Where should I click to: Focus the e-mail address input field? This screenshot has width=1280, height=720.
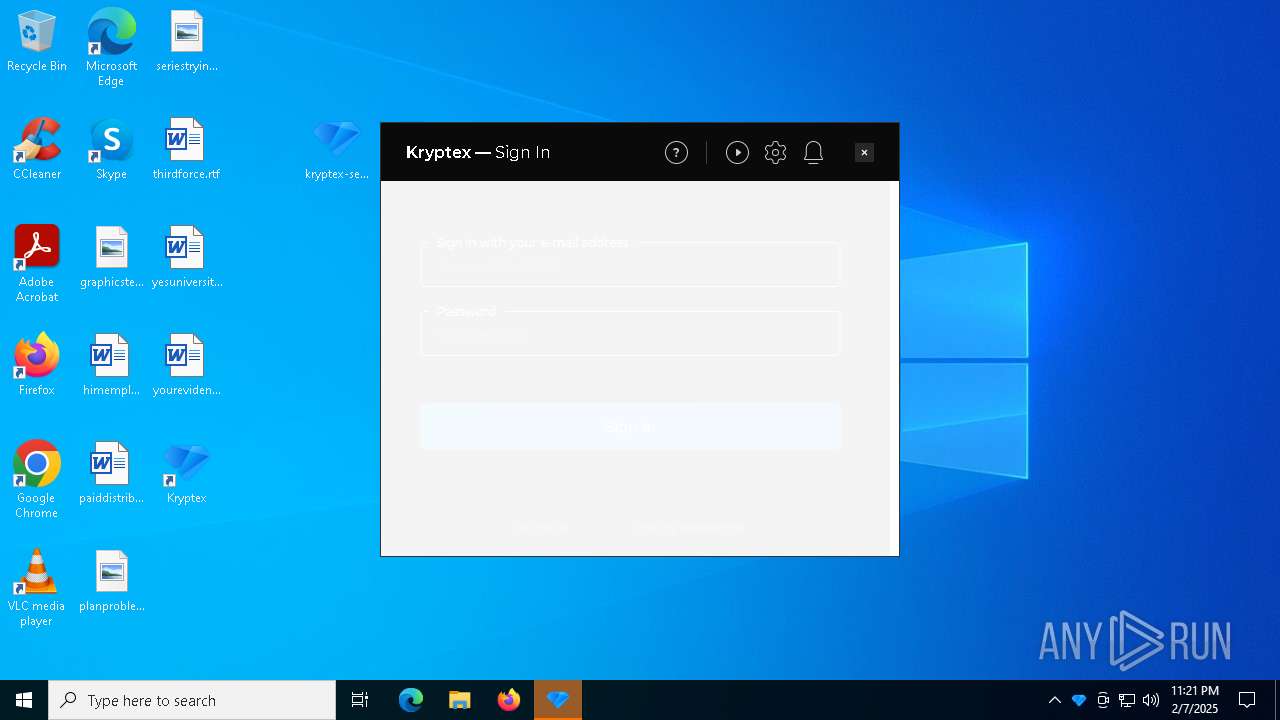[x=630, y=264]
